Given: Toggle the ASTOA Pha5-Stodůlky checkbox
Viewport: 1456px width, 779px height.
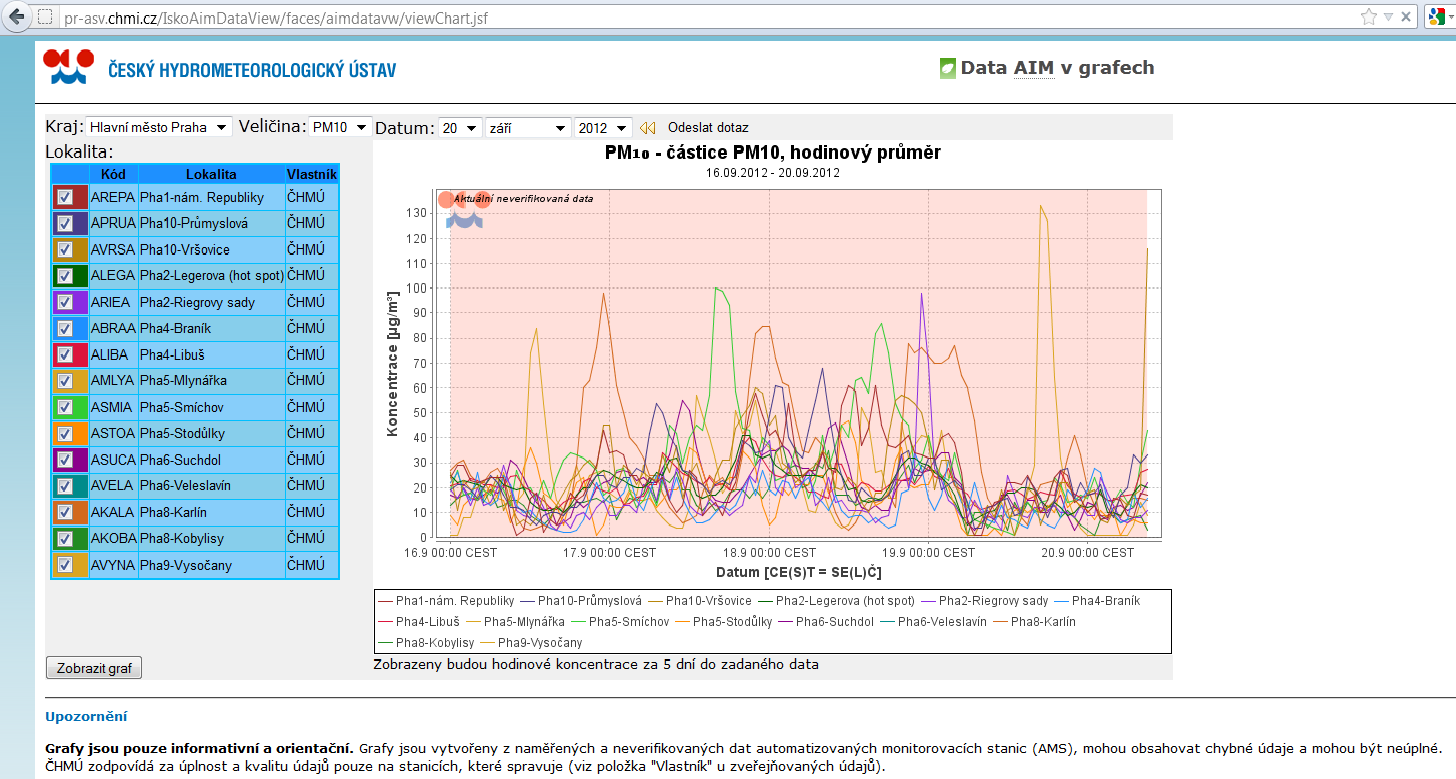Looking at the screenshot, I should [x=65, y=434].
